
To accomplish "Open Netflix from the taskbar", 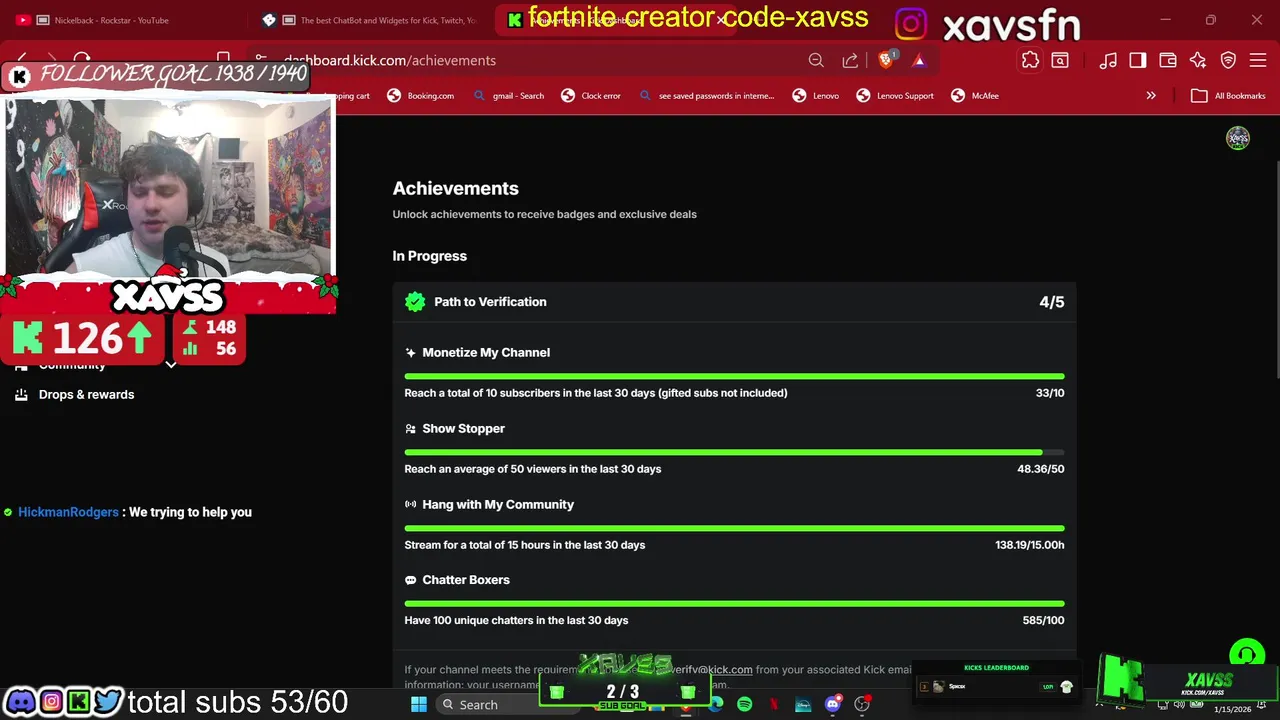I will (x=774, y=704).
